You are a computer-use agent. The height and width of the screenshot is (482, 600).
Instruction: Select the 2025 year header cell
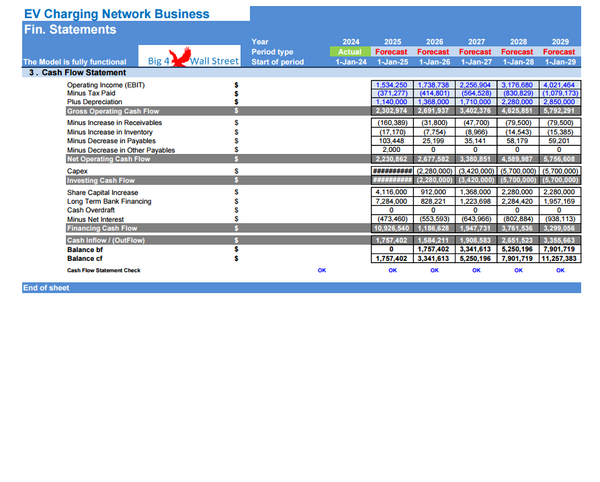(392, 41)
